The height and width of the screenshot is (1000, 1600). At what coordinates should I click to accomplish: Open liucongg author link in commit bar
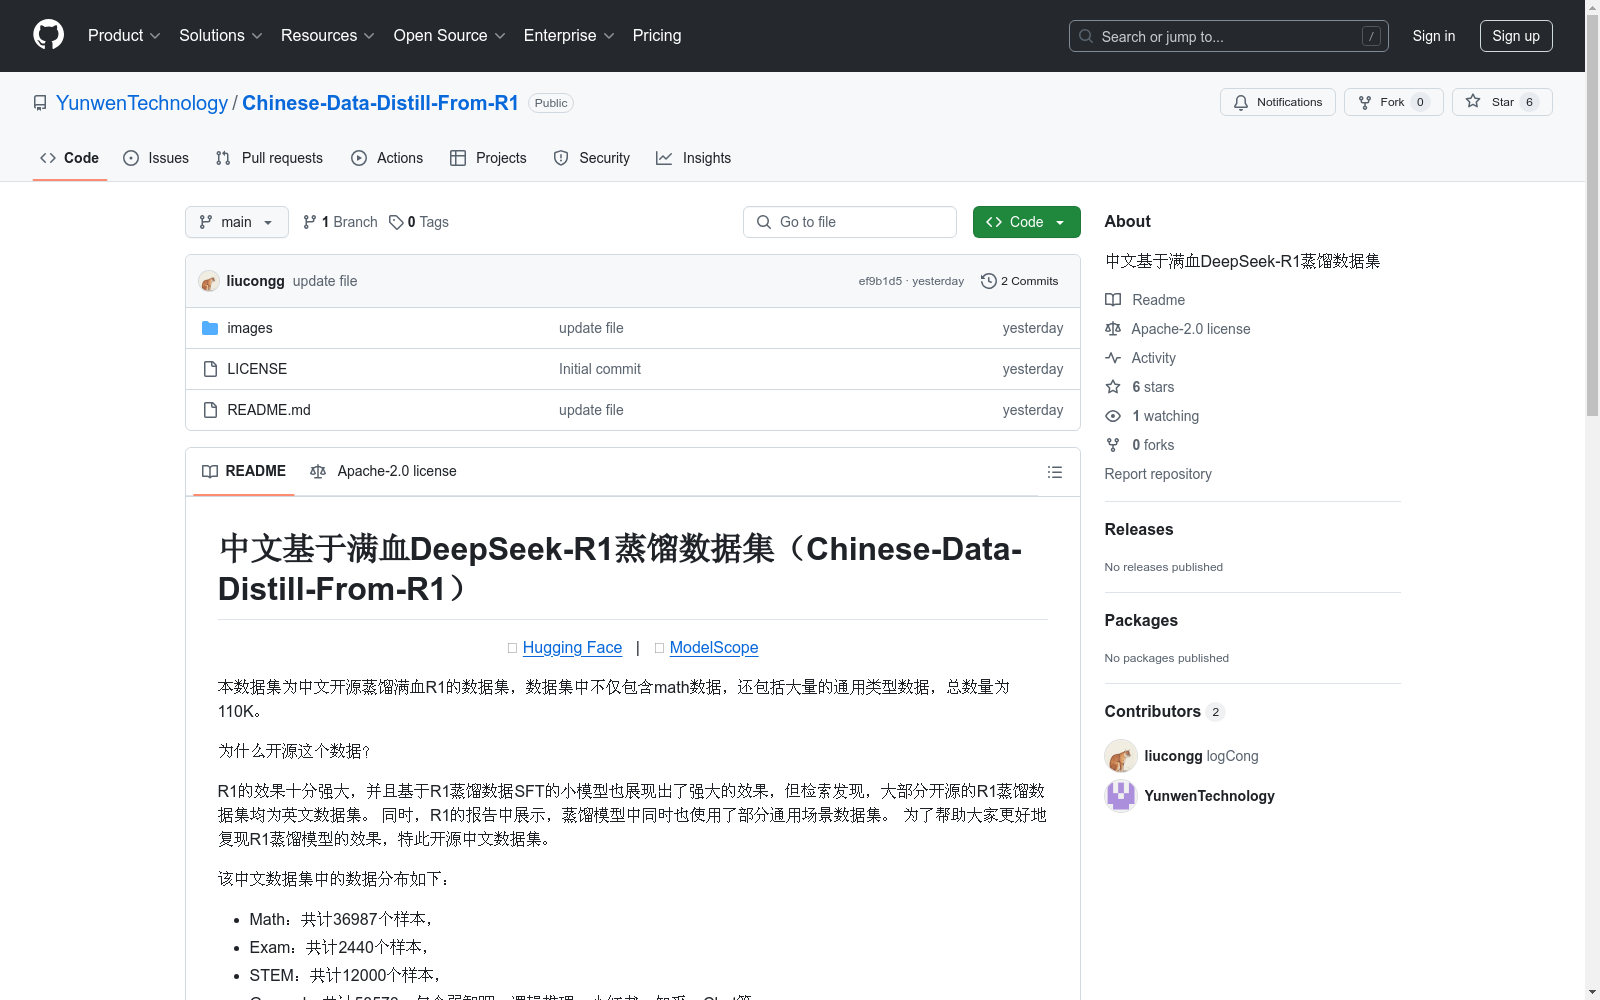[x=255, y=281]
